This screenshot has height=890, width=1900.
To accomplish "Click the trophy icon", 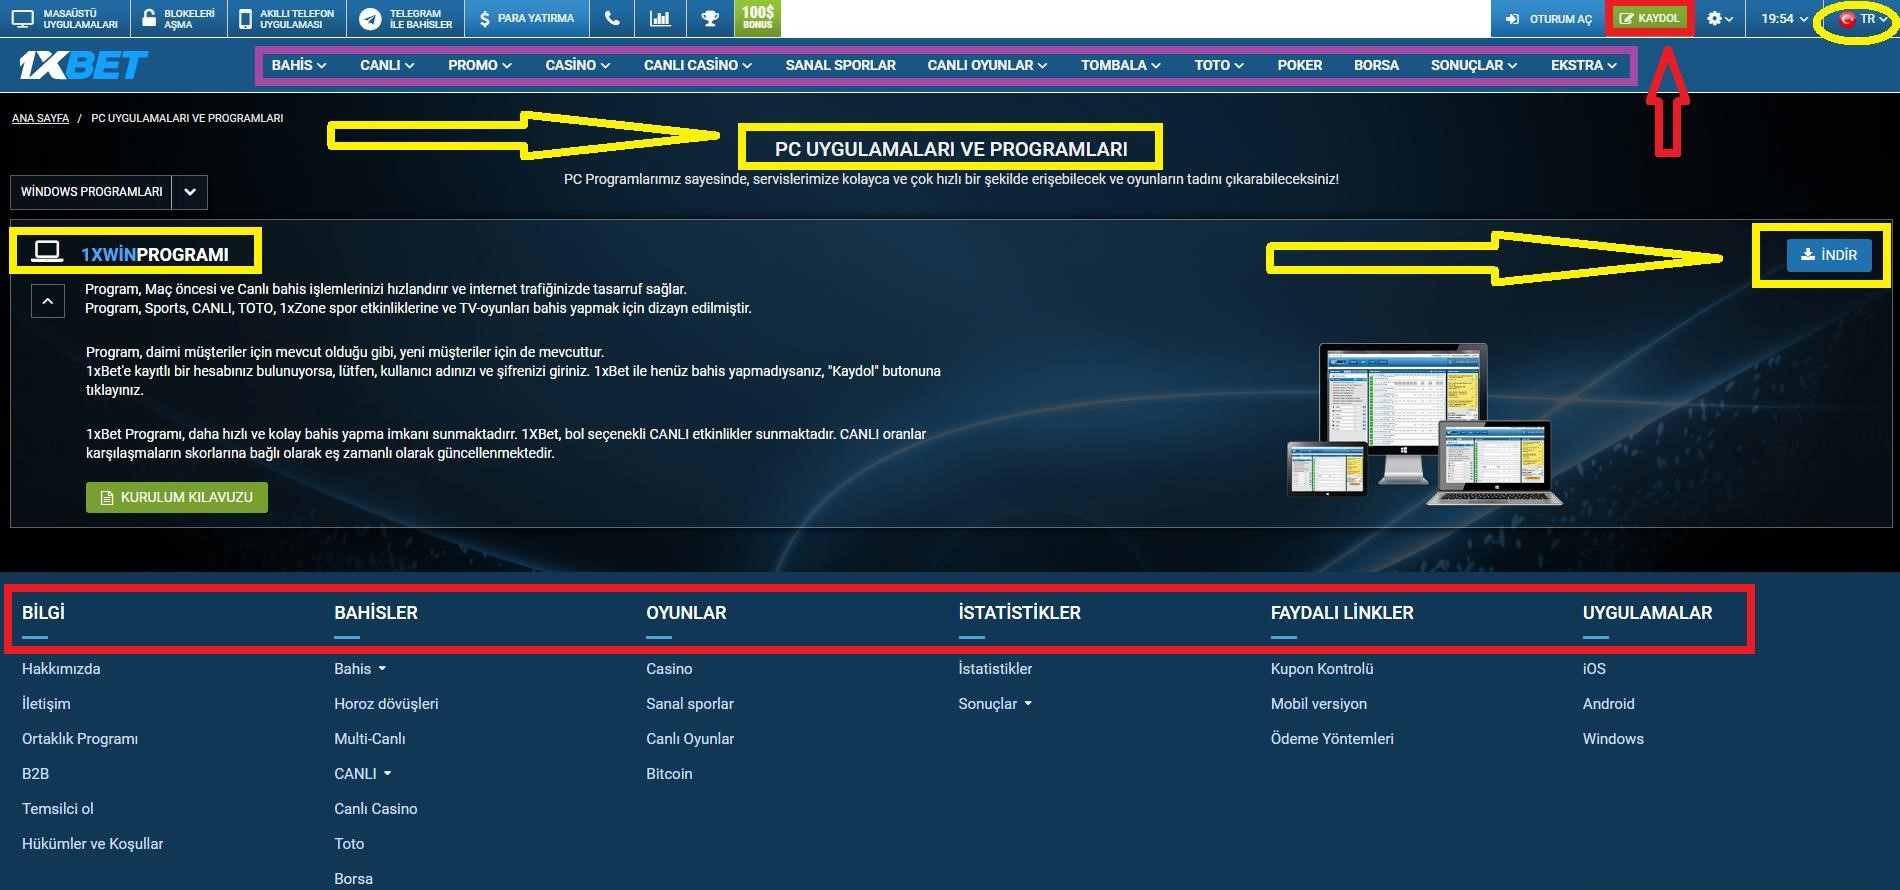I will click(710, 18).
